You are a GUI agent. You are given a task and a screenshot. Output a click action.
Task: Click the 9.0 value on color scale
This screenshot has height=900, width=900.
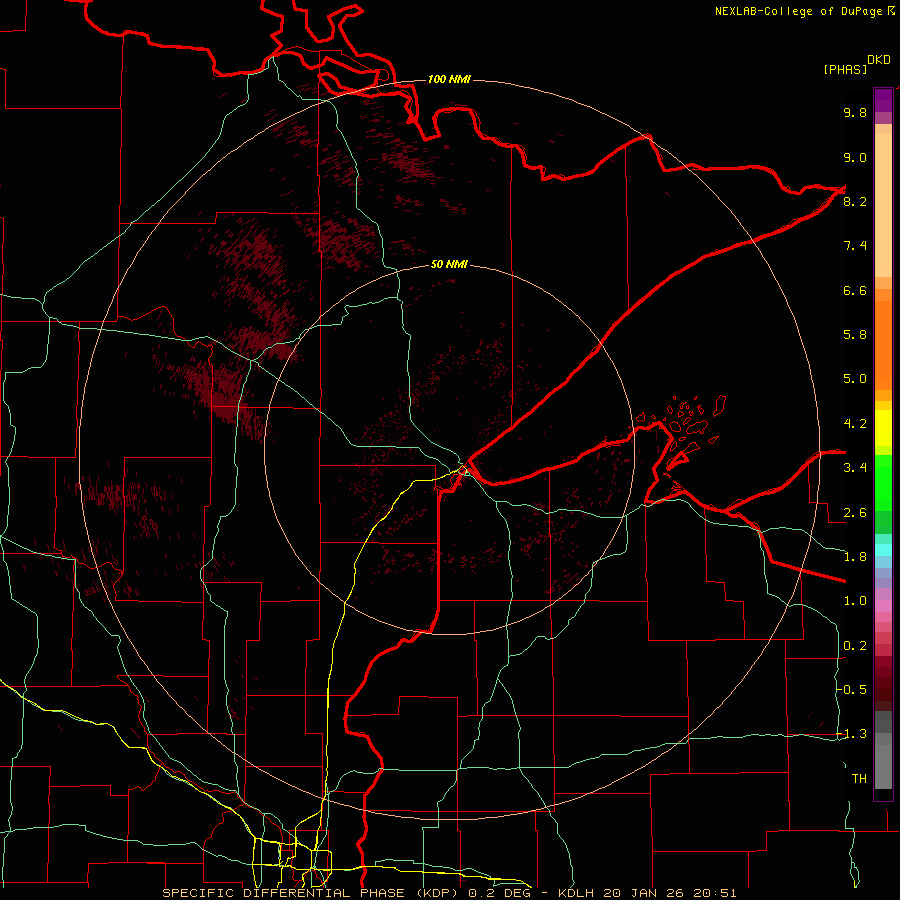[x=855, y=157]
